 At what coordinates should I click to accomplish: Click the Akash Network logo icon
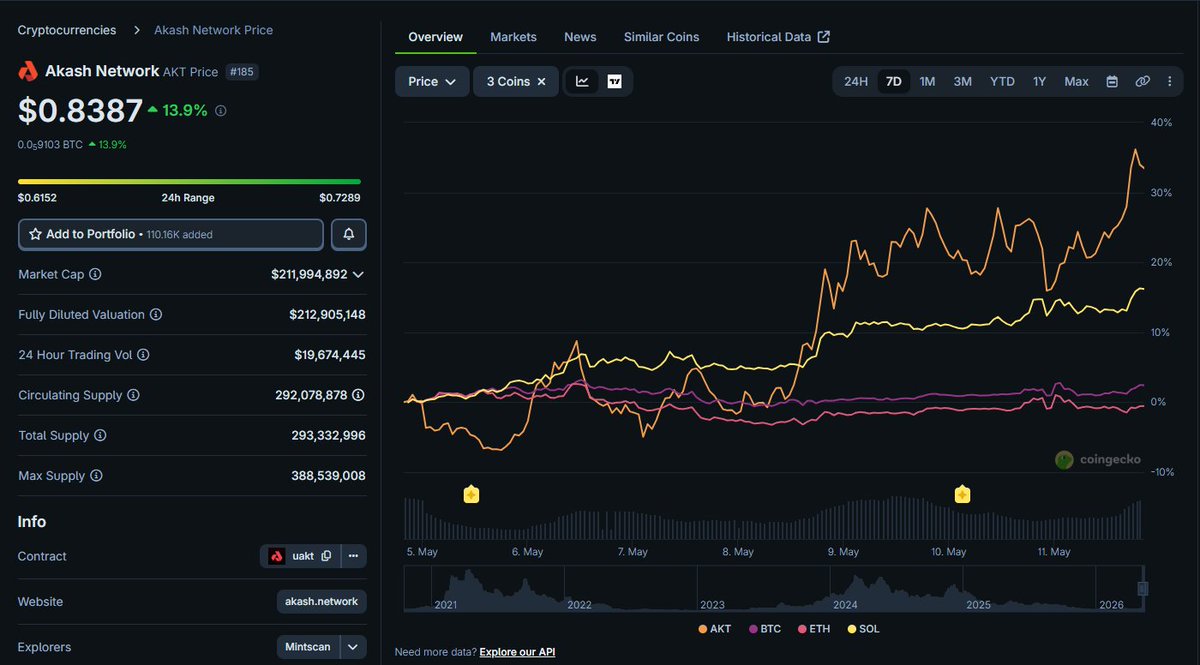[x=28, y=71]
